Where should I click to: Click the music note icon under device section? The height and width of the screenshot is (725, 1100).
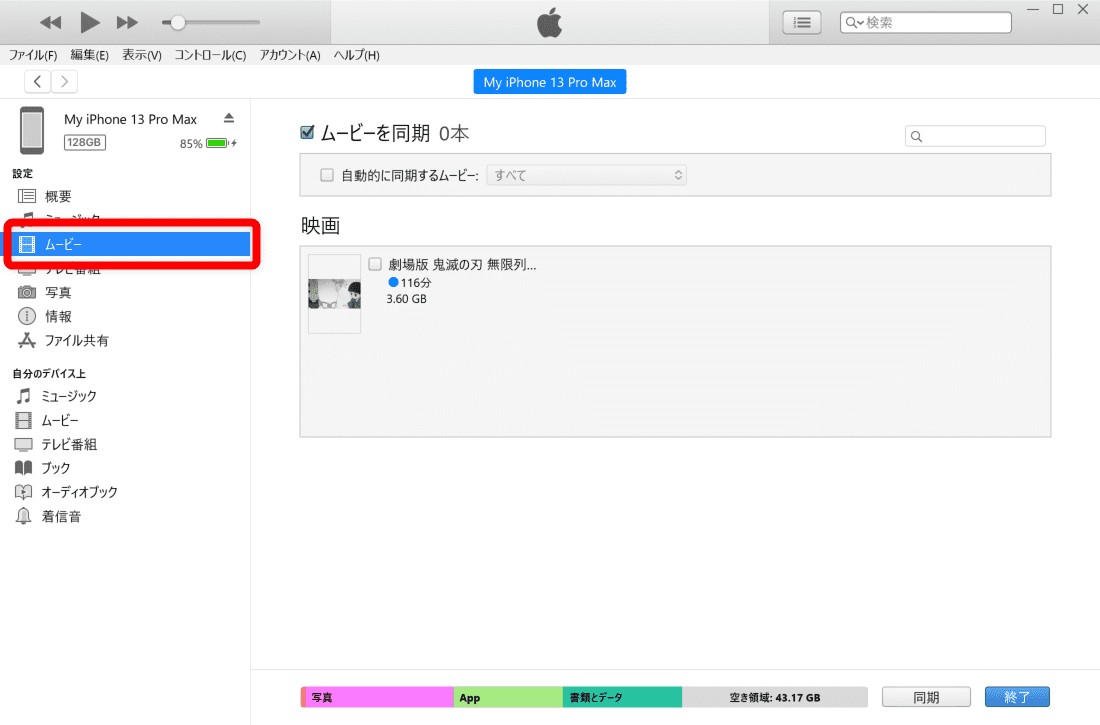click(x=24, y=396)
